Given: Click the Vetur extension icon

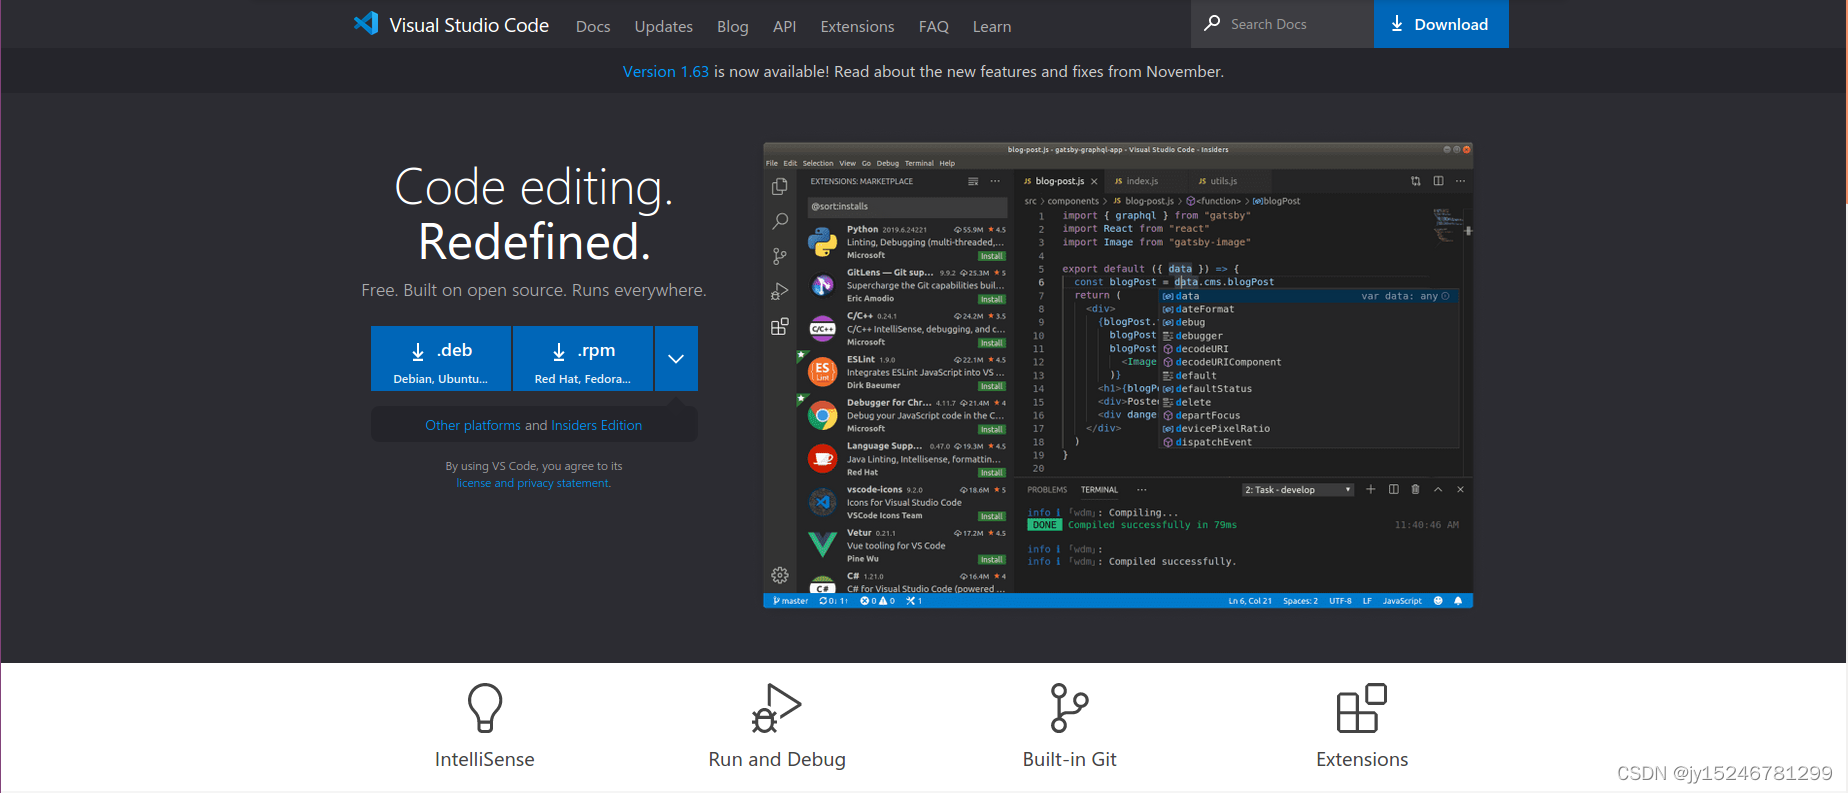Looking at the screenshot, I should coord(823,544).
